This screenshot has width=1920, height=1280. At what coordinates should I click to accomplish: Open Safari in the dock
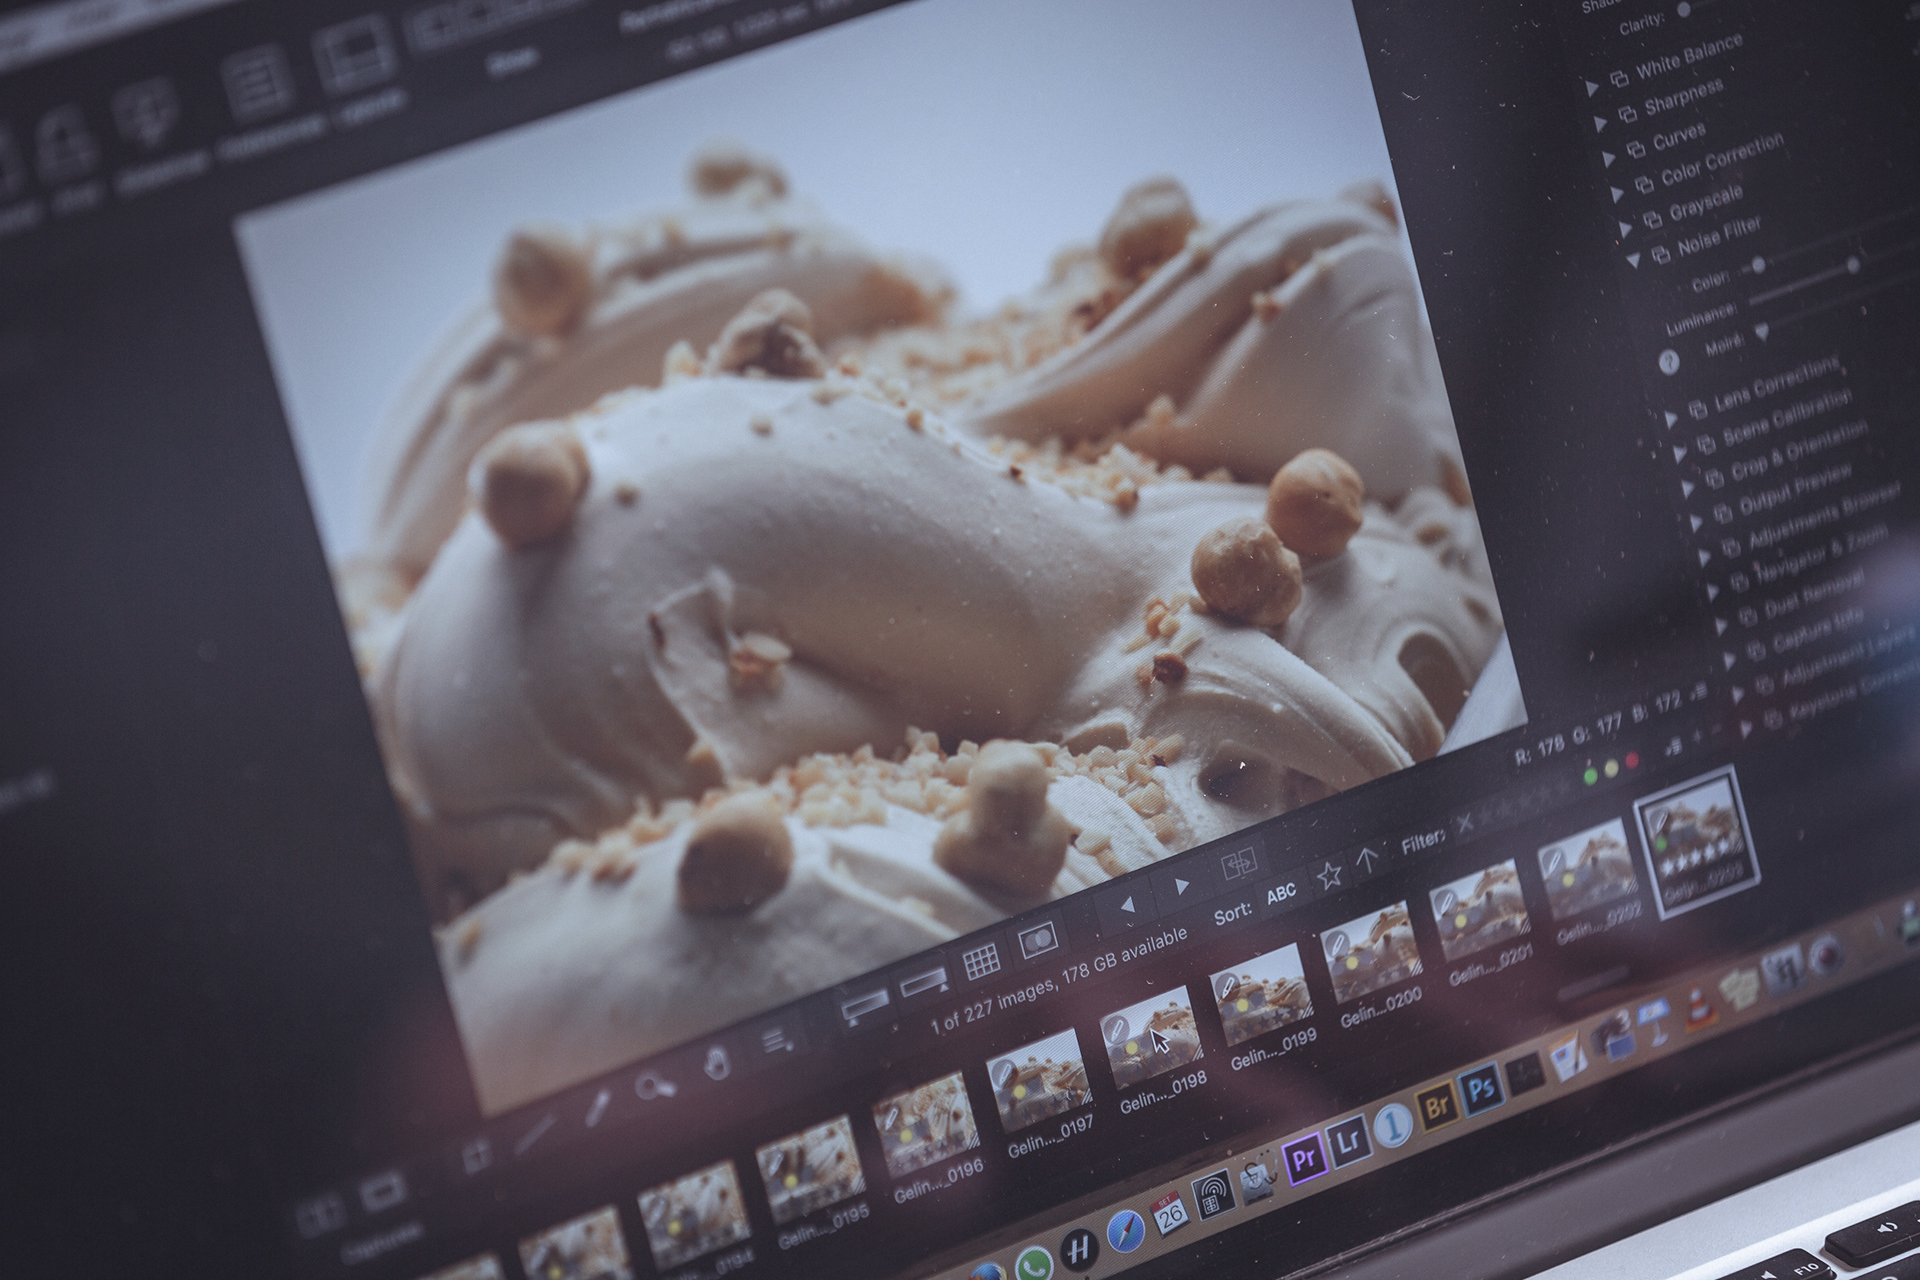tap(1126, 1232)
